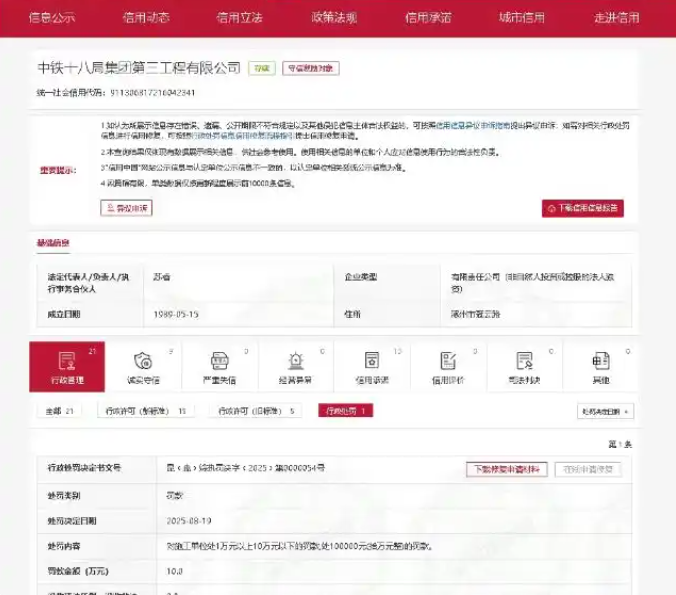Click the unified social credit code number

click(153, 93)
